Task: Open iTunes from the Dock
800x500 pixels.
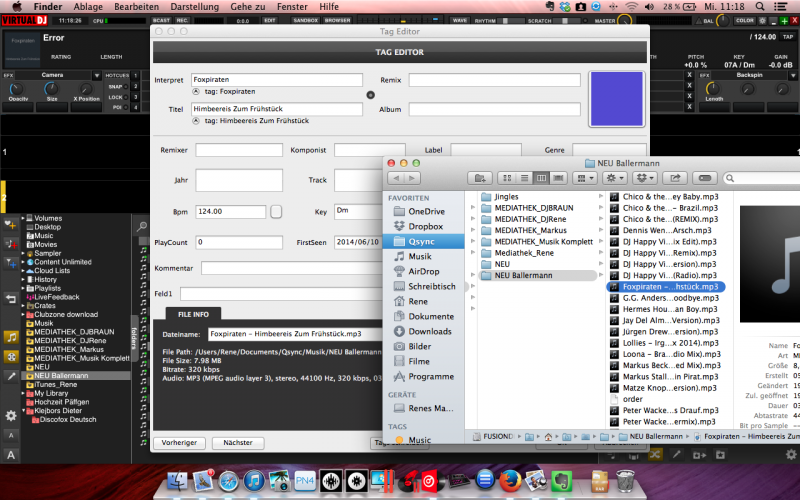Action: [255, 481]
